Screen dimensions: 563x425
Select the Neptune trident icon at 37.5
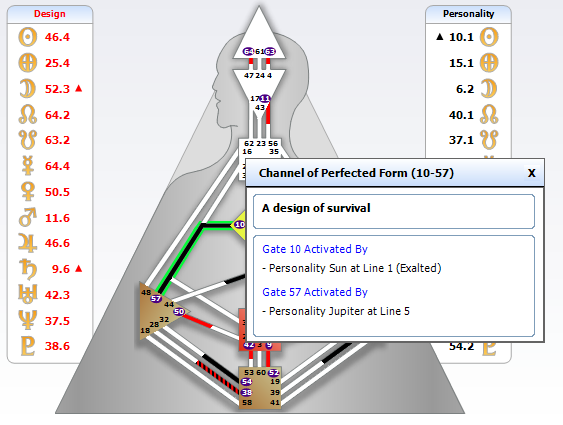tap(28, 320)
